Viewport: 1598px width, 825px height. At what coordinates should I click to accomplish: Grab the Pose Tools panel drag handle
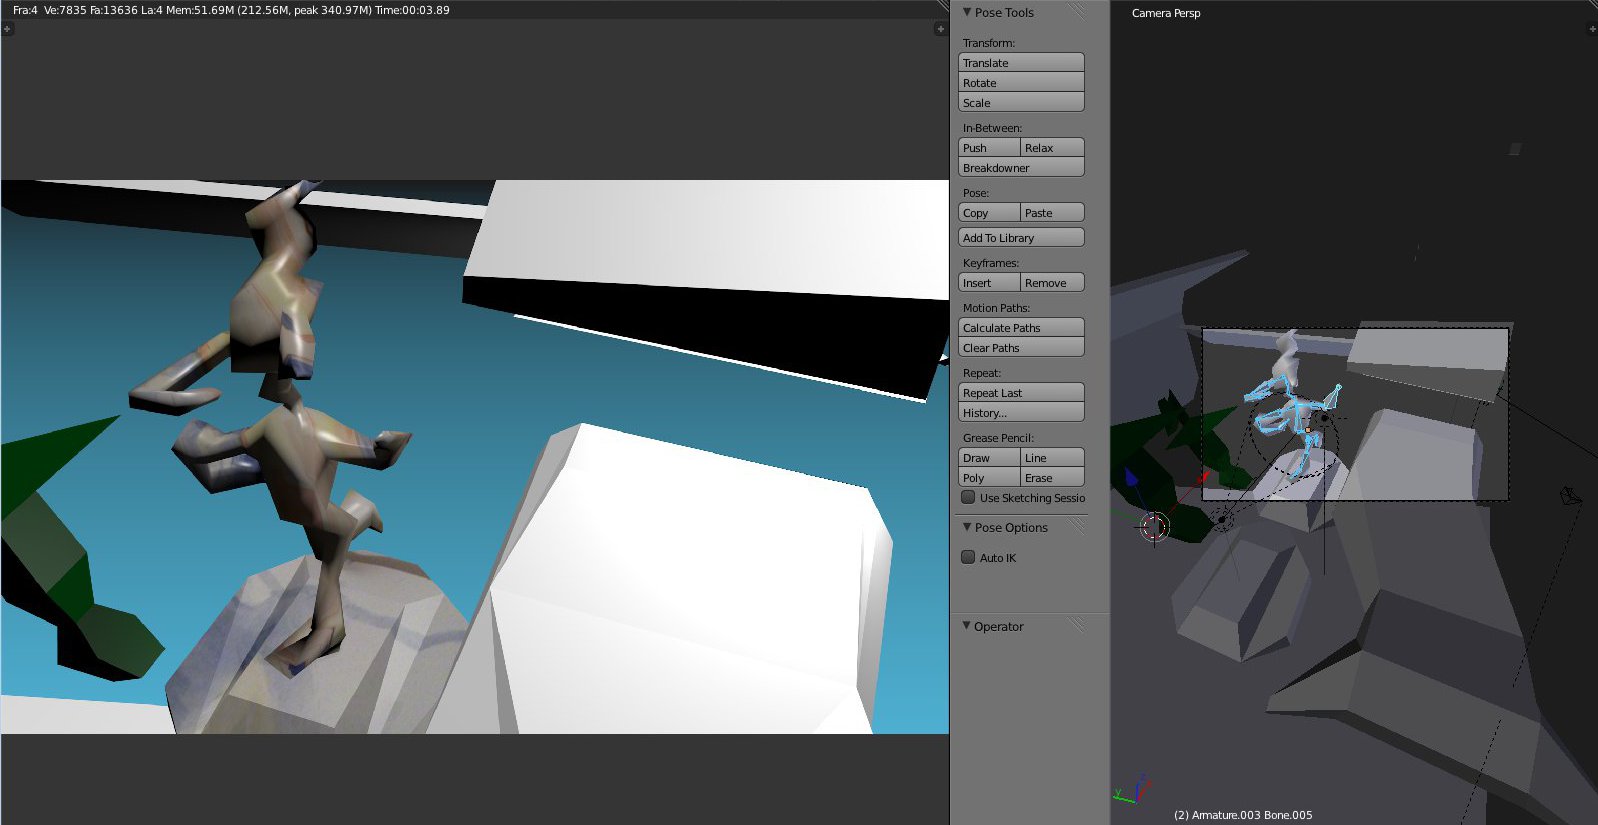[x=1076, y=12]
